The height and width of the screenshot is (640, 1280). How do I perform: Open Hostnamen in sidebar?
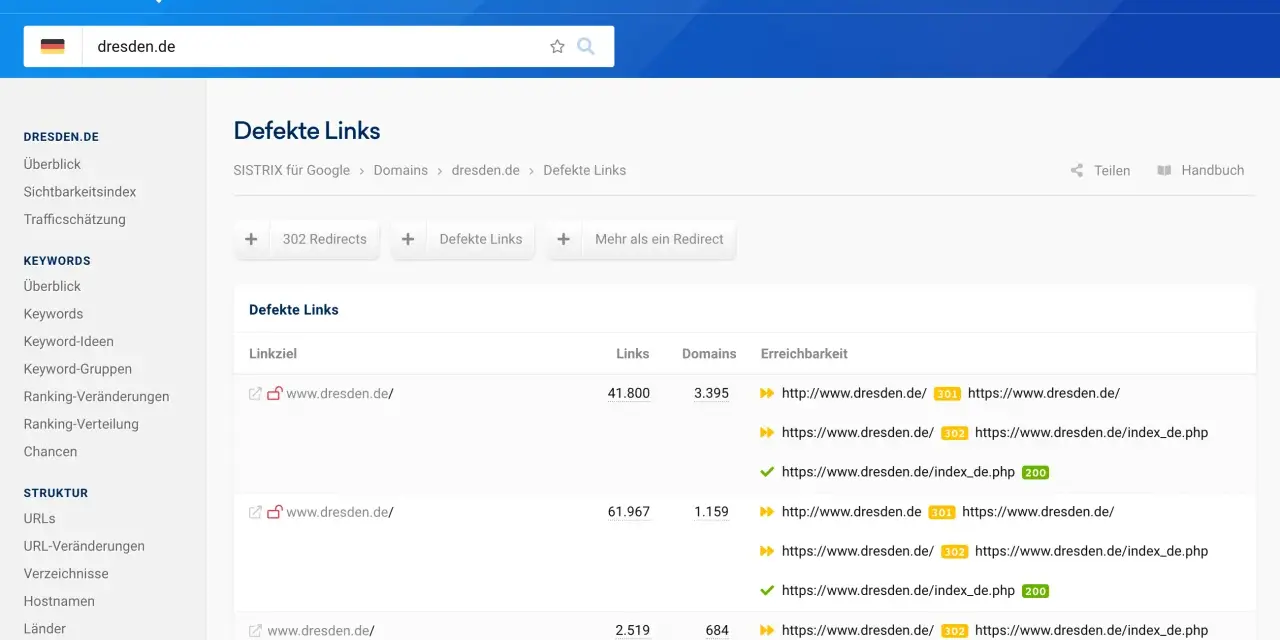pyautogui.click(x=60, y=601)
